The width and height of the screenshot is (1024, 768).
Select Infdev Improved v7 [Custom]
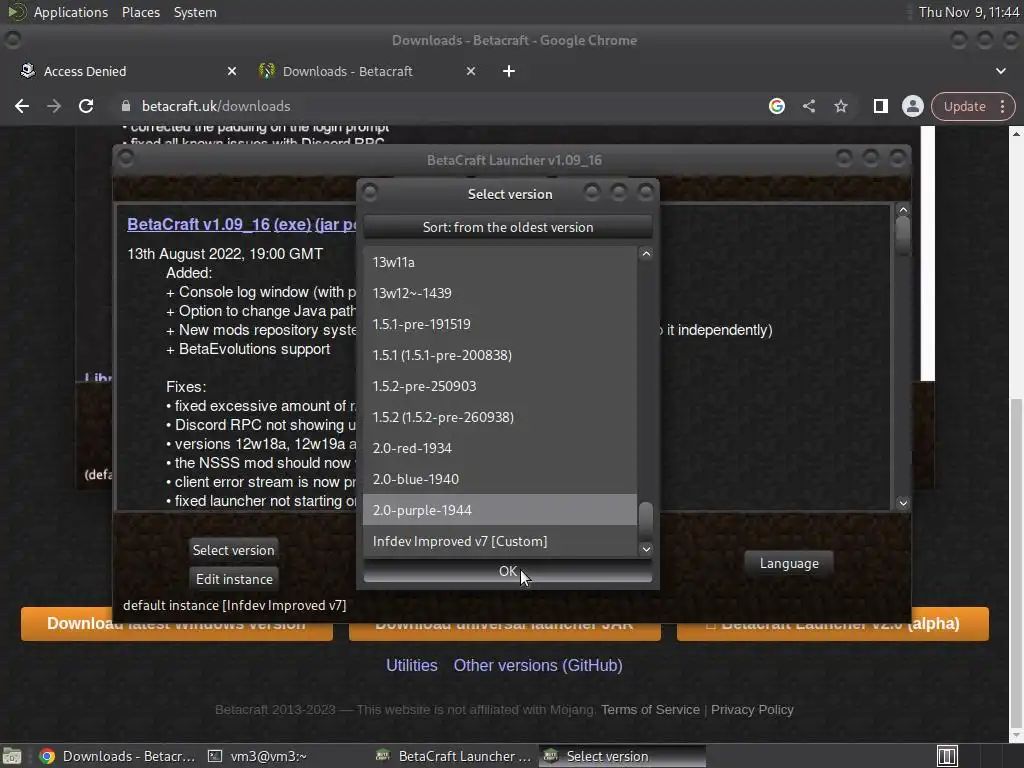pos(500,541)
